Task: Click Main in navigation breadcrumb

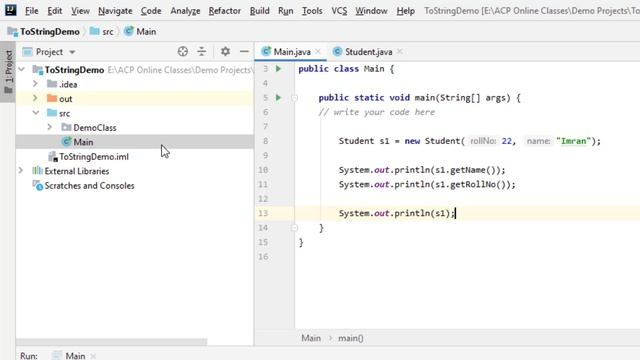Action: [146, 31]
